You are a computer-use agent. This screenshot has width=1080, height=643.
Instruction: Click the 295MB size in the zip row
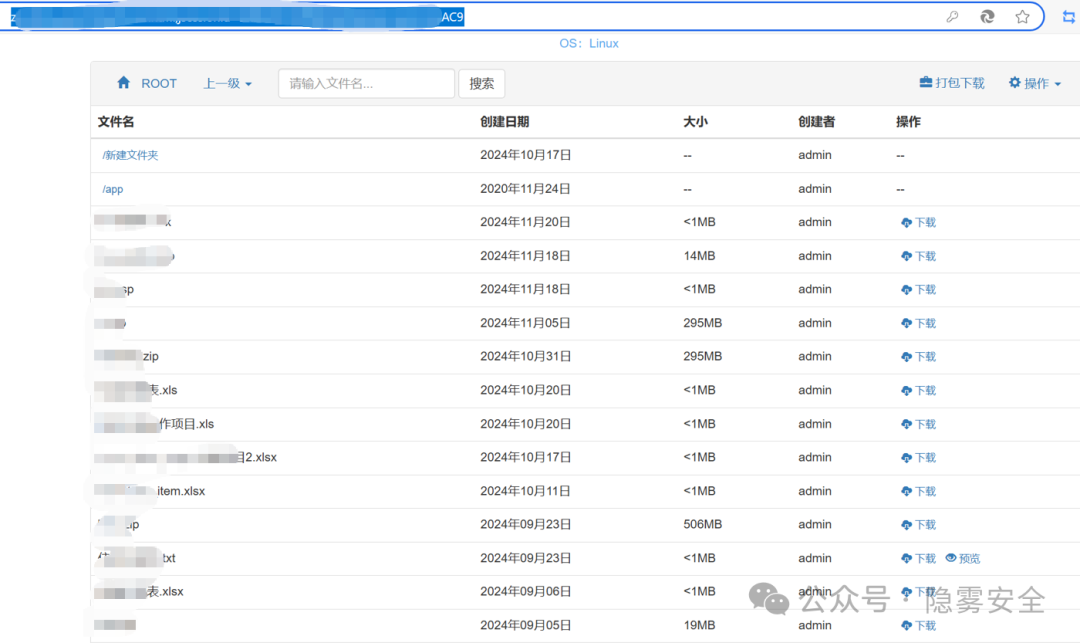click(x=703, y=357)
